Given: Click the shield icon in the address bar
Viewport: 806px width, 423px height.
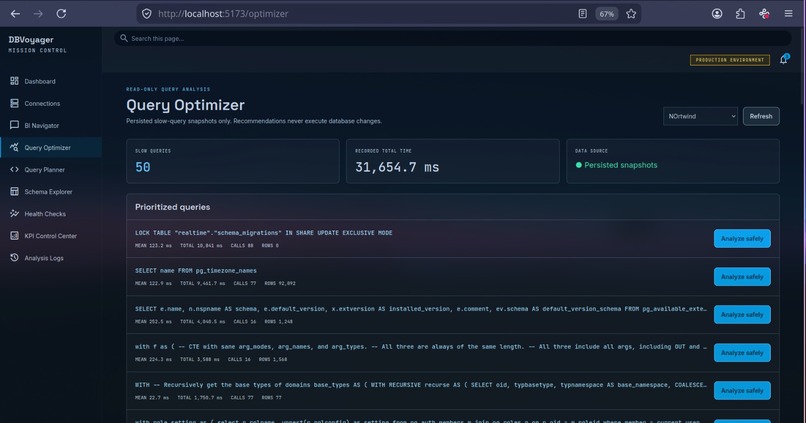Looking at the screenshot, I should 146,14.
